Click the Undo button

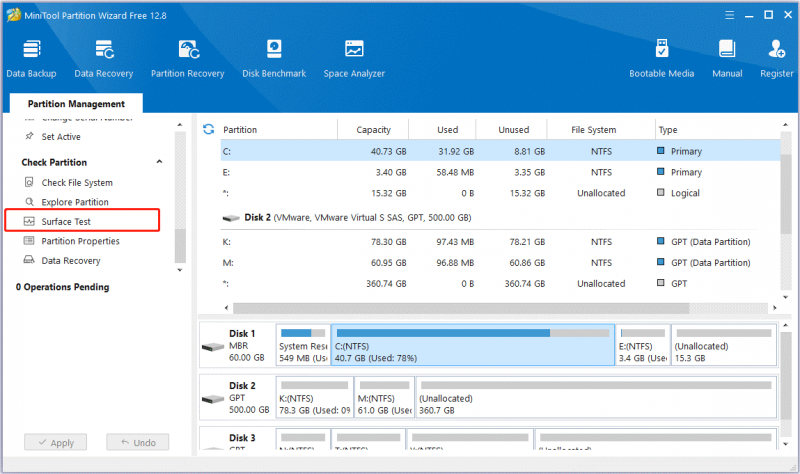click(x=138, y=442)
